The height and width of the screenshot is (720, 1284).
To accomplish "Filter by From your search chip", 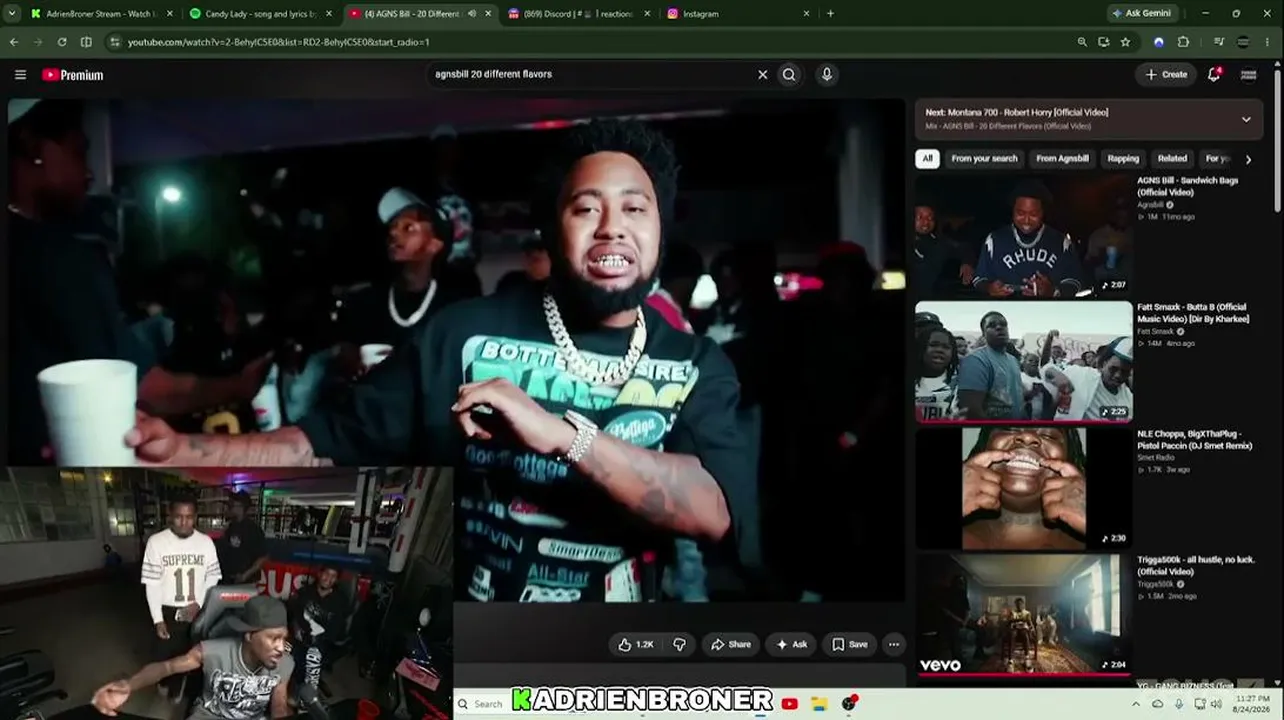I will (x=984, y=158).
